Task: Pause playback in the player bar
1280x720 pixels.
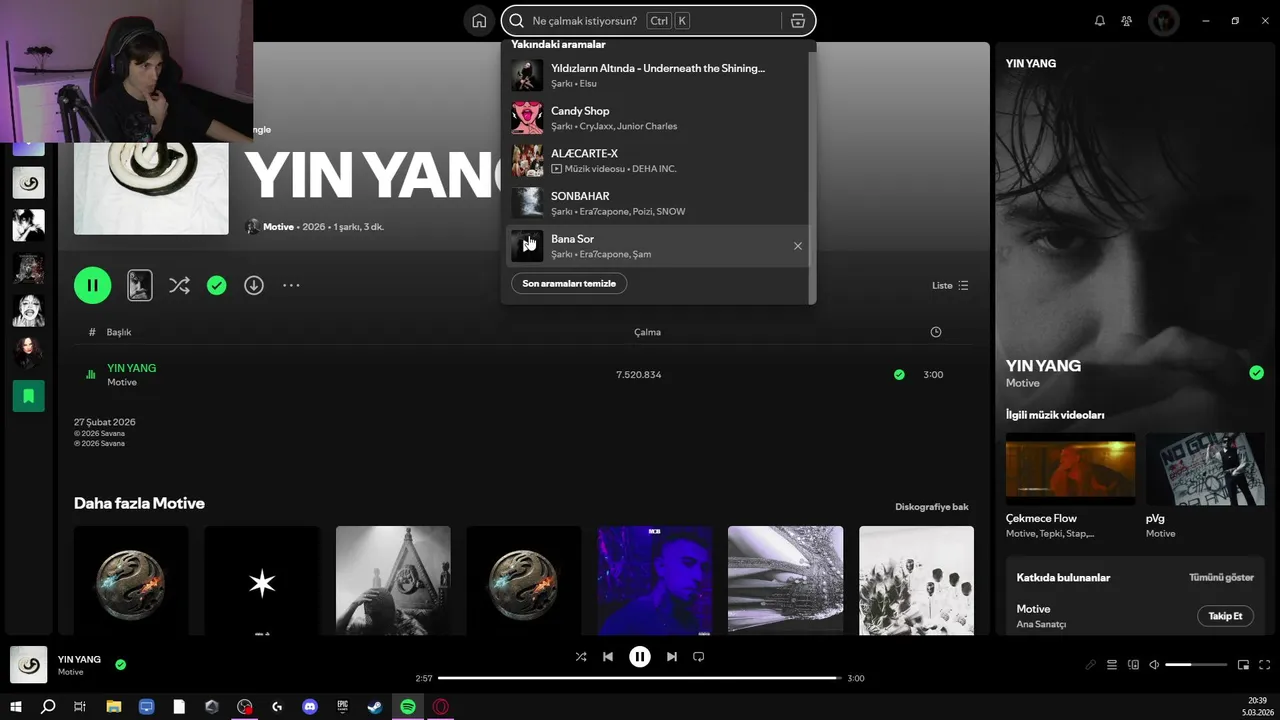Action: 640,657
